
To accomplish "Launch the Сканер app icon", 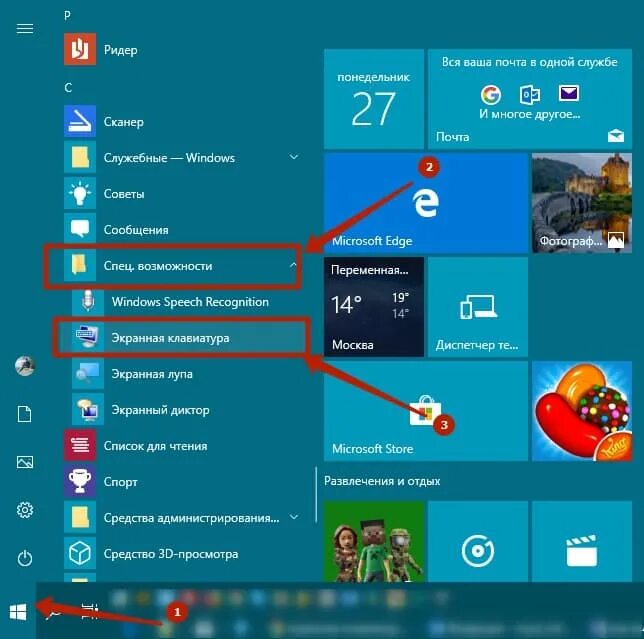I will click(80, 121).
